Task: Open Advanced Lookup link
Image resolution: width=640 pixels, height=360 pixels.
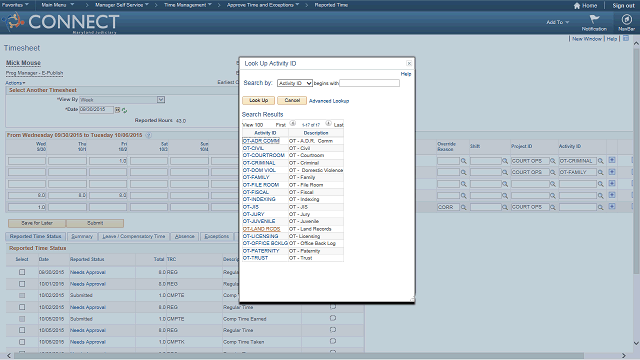Action: coord(329,101)
